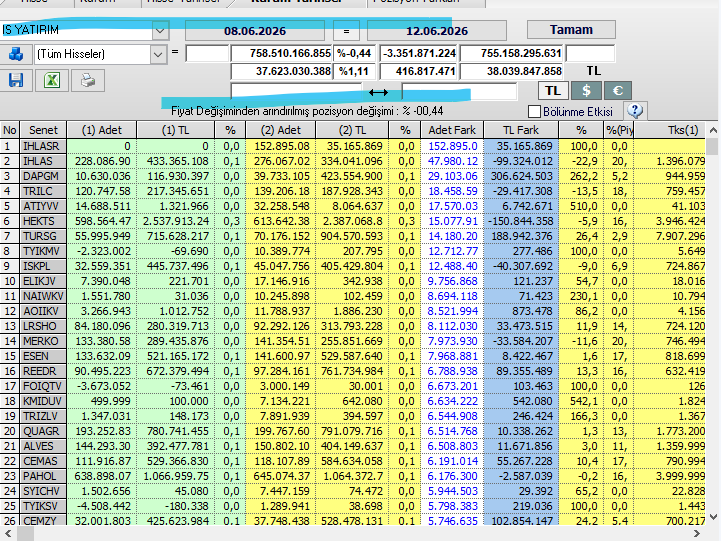Image resolution: width=721 pixels, height=541 pixels.
Task: Expand the (Tüm Hisseler) dropdown
Action: click(x=158, y=55)
